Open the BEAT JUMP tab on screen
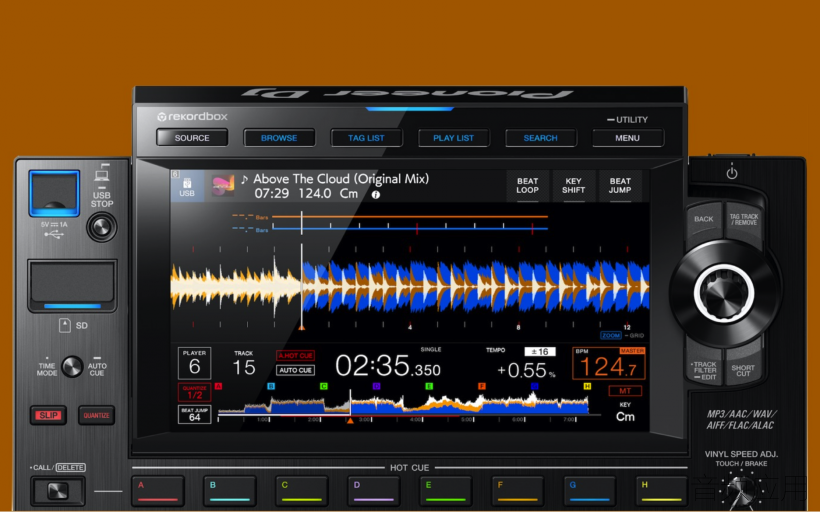 pyautogui.click(x=620, y=186)
